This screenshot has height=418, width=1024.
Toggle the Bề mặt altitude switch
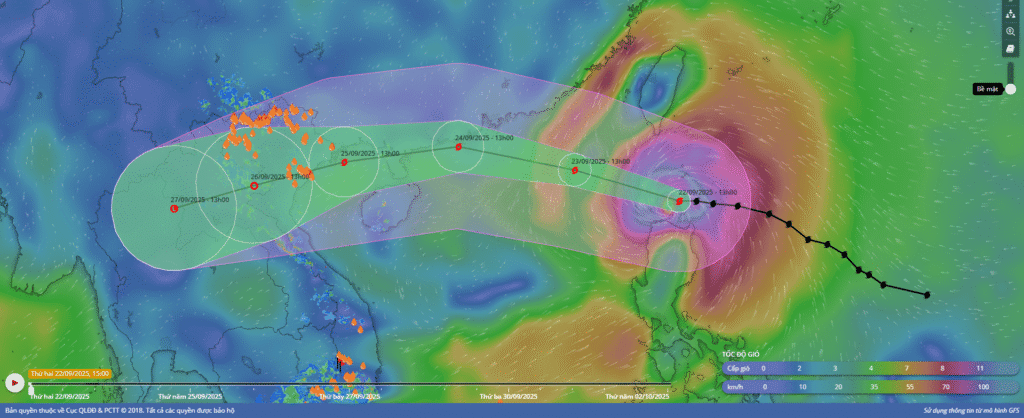(1010, 88)
